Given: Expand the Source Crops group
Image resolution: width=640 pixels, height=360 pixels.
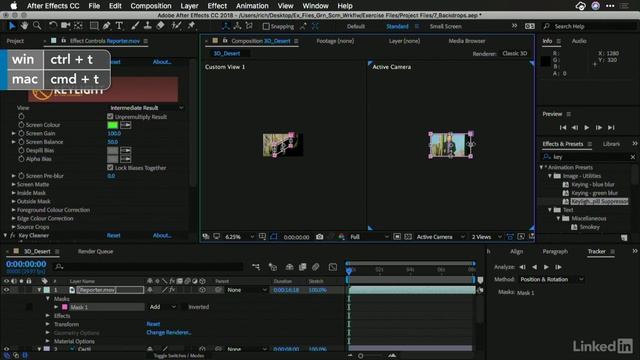Looking at the screenshot, I should 13,227.
